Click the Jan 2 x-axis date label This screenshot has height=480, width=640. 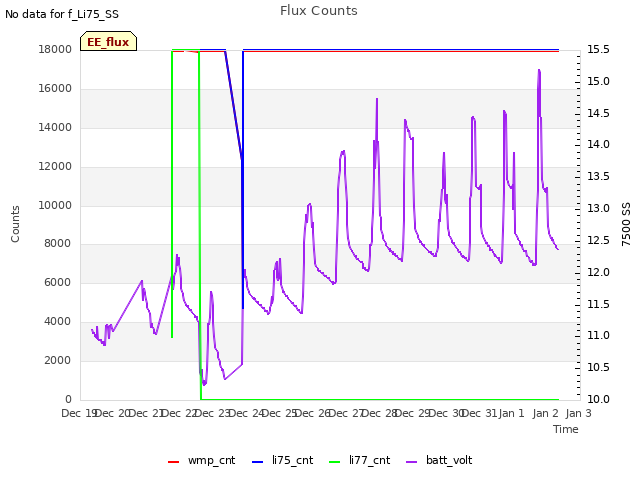coord(545,413)
